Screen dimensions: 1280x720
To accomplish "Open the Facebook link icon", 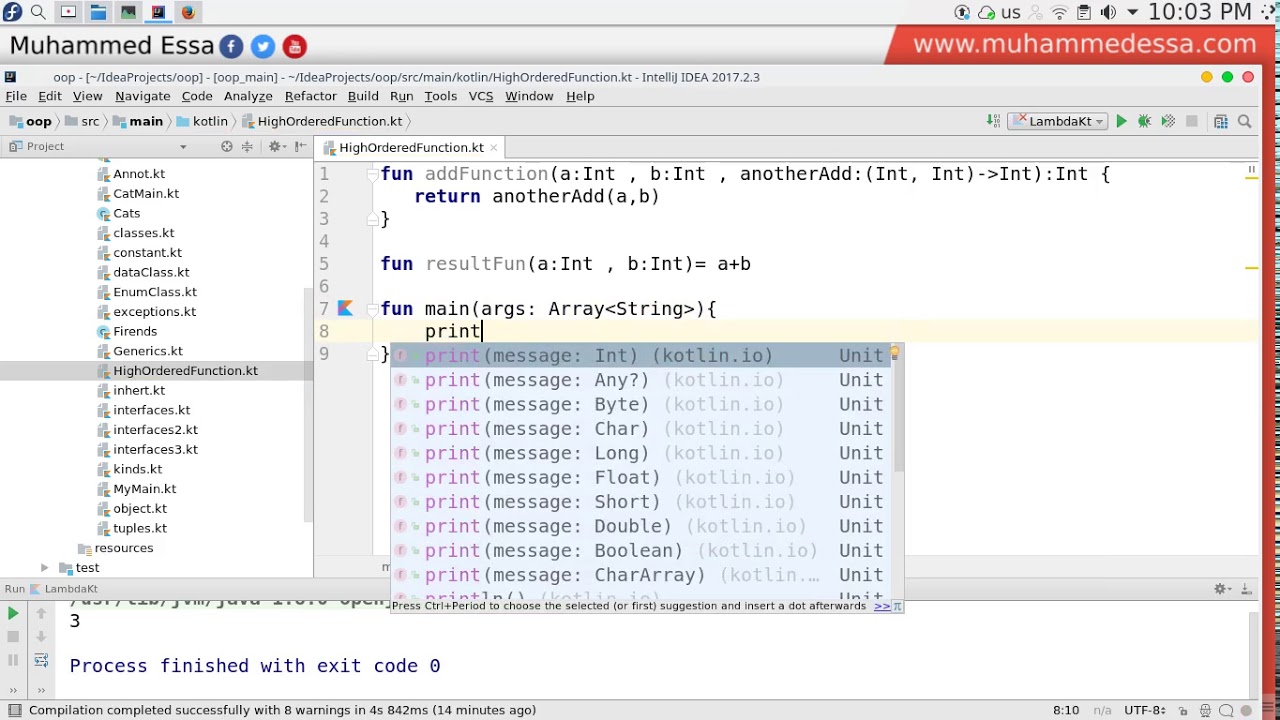I will tap(231, 46).
